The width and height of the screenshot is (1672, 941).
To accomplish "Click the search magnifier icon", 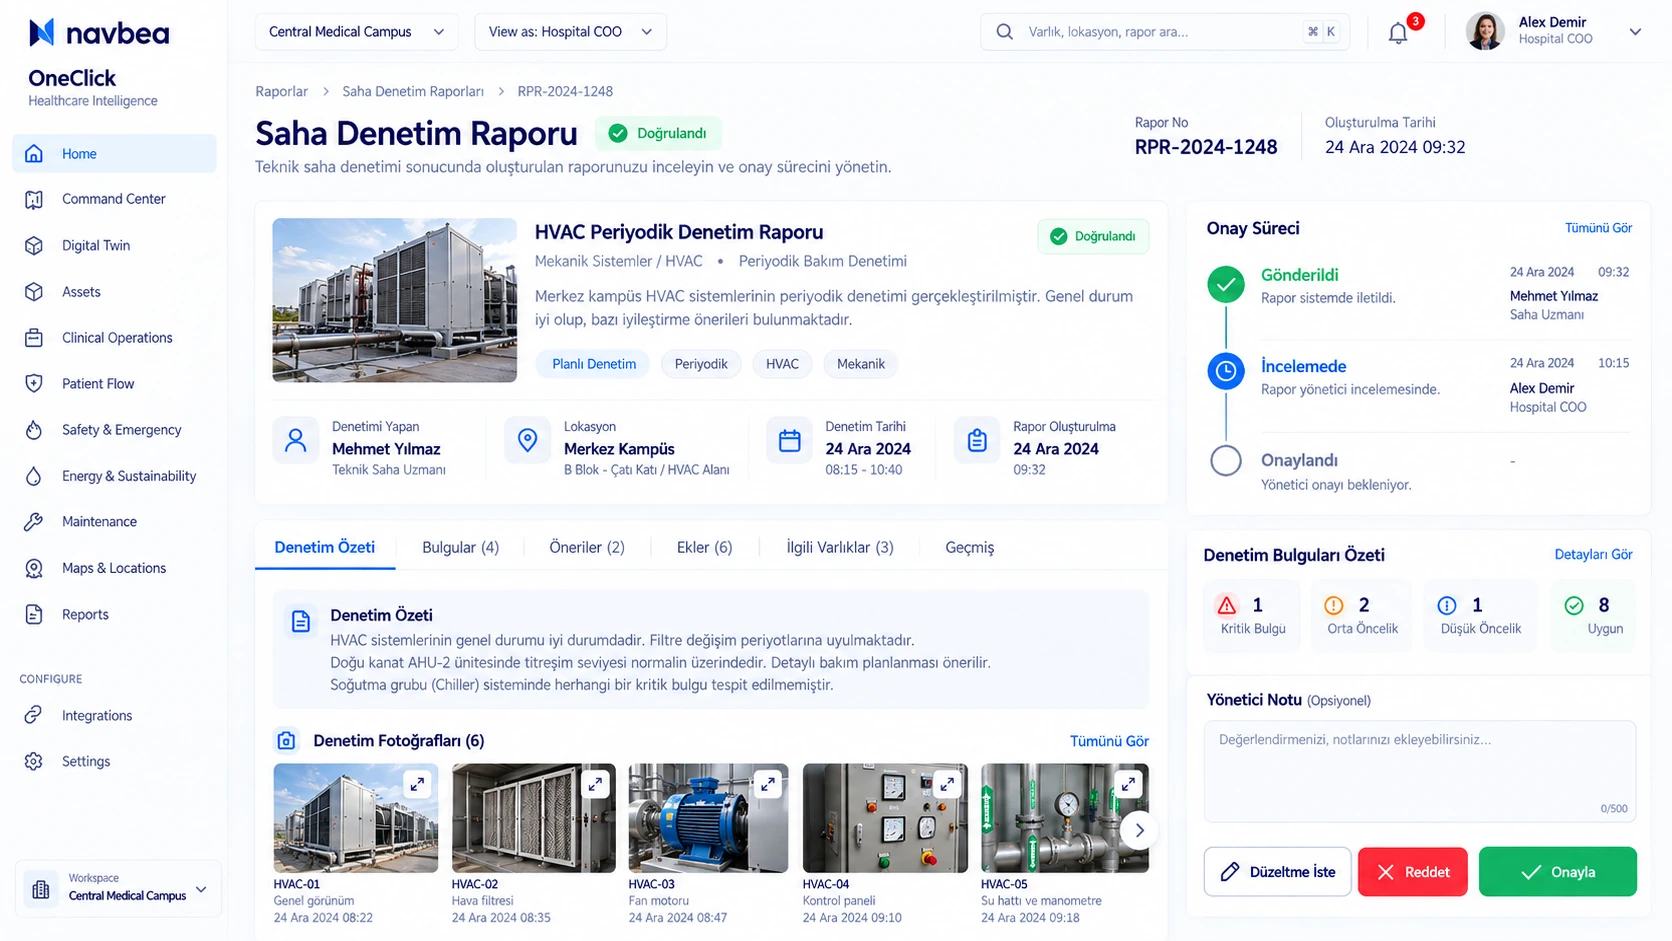I will click(x=1004, y=32).
